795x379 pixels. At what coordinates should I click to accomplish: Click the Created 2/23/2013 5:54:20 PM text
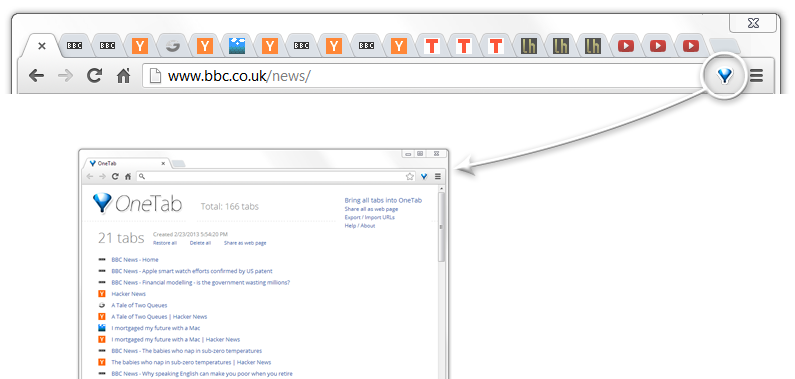coord(190,235)
